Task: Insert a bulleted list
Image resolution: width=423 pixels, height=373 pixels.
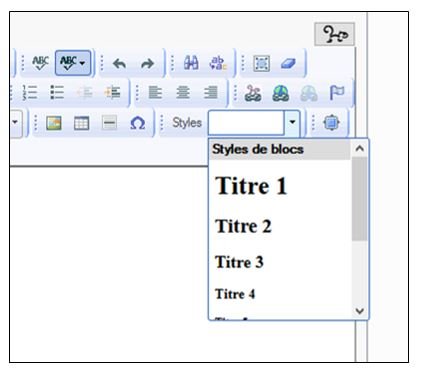Action: pyautogui.click(x=57, y=92)
